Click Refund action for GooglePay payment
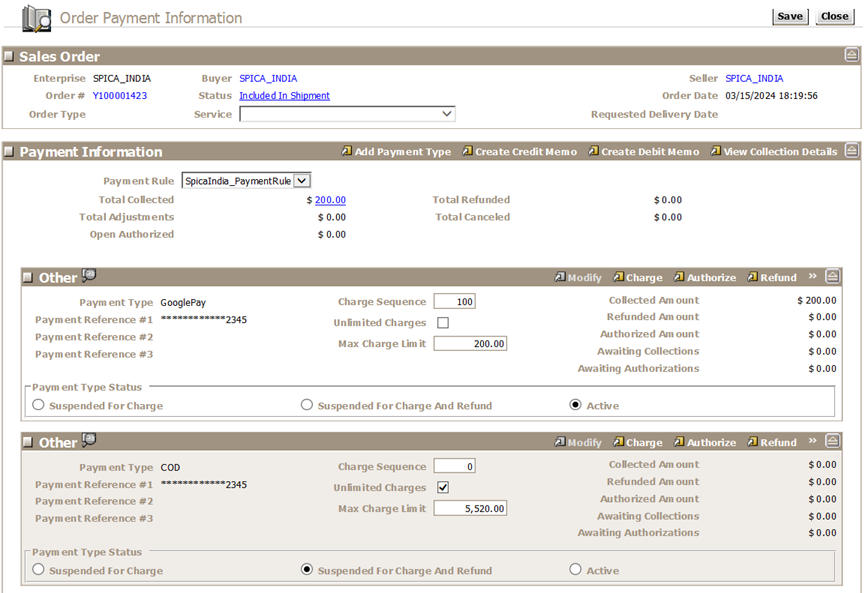Image resolution: width=865 pixels, height=593 pixels. [777, 278]
